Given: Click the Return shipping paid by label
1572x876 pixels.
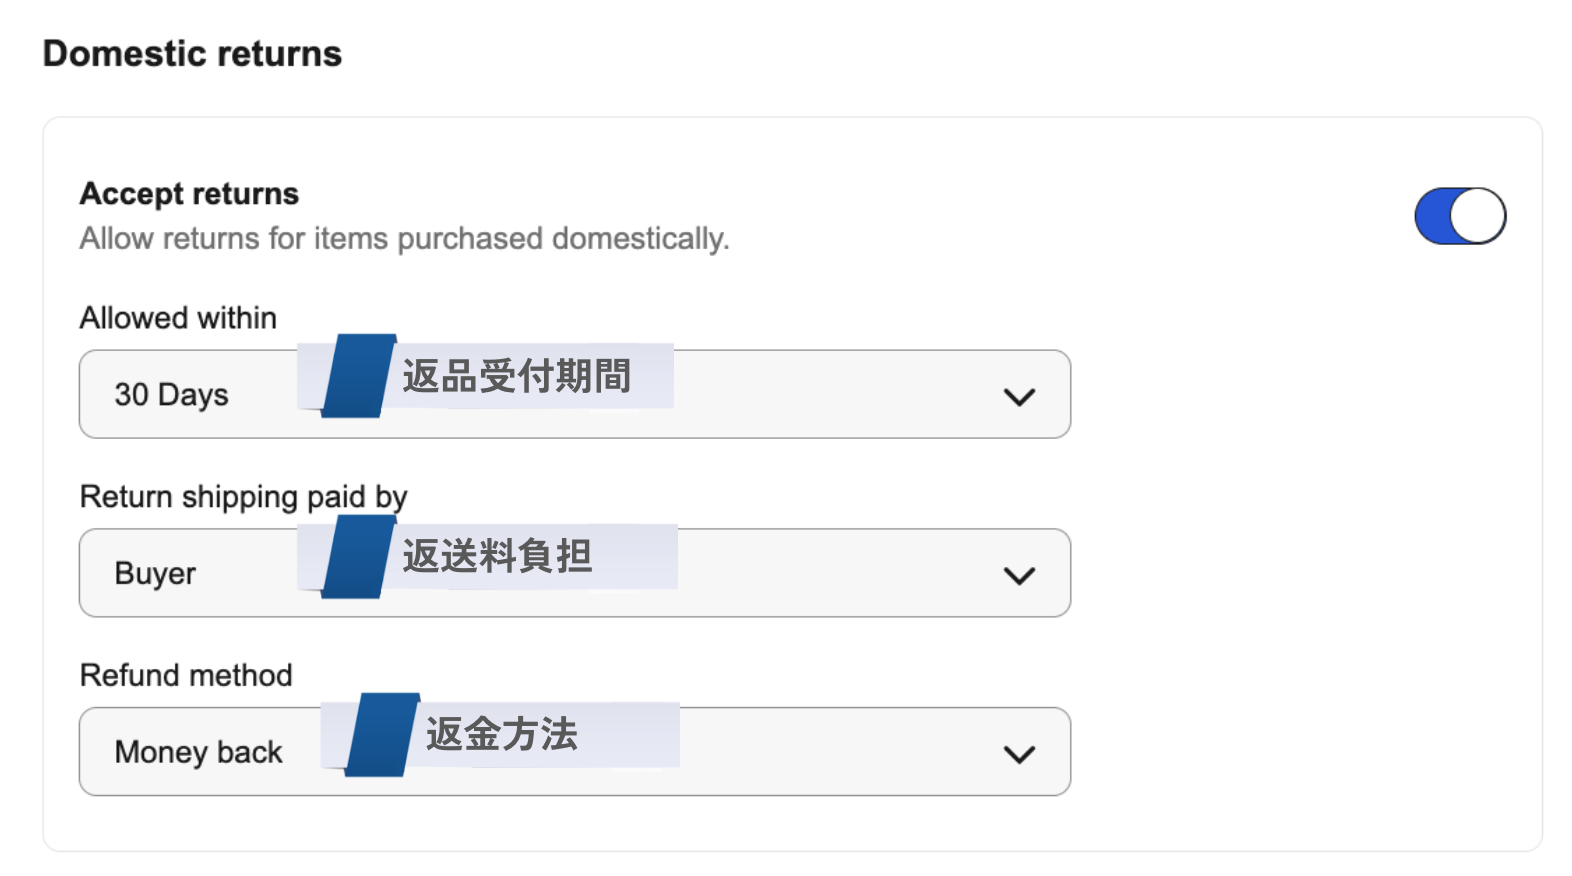Looking at the screenshot, I should coord(243,497).
